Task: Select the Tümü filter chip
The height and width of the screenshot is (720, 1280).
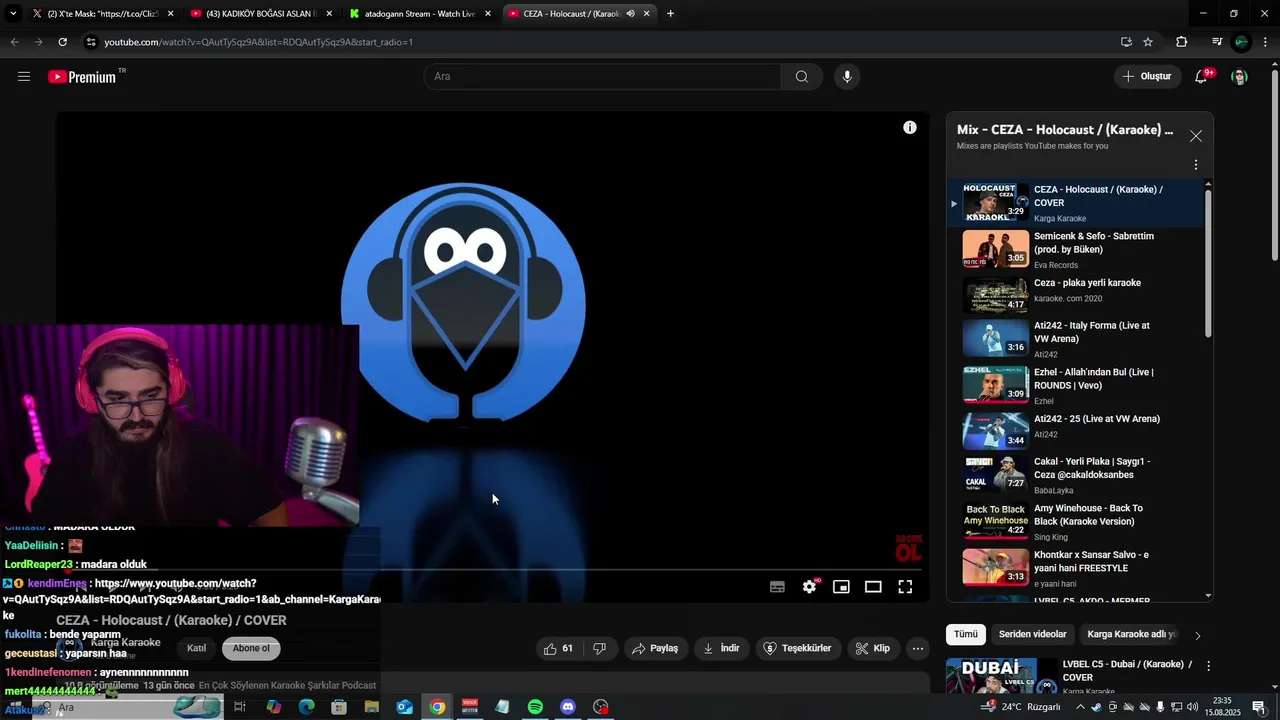Action: click(x=966, y=634)
